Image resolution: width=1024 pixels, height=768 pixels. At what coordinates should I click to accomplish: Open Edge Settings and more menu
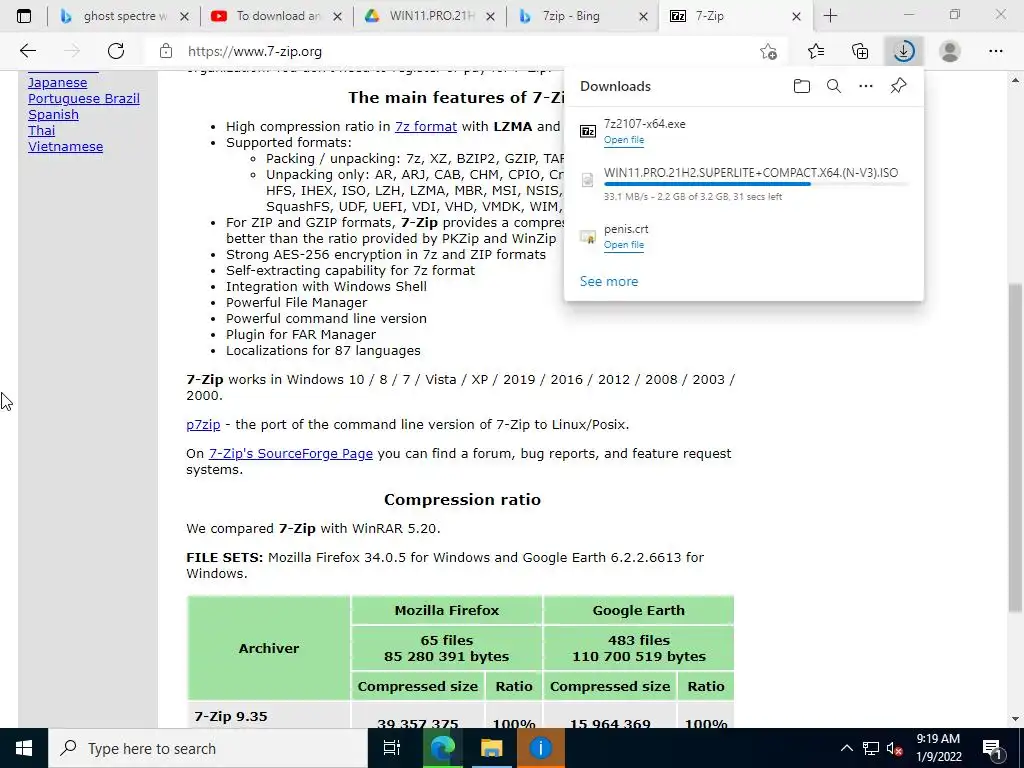[995, 51]
